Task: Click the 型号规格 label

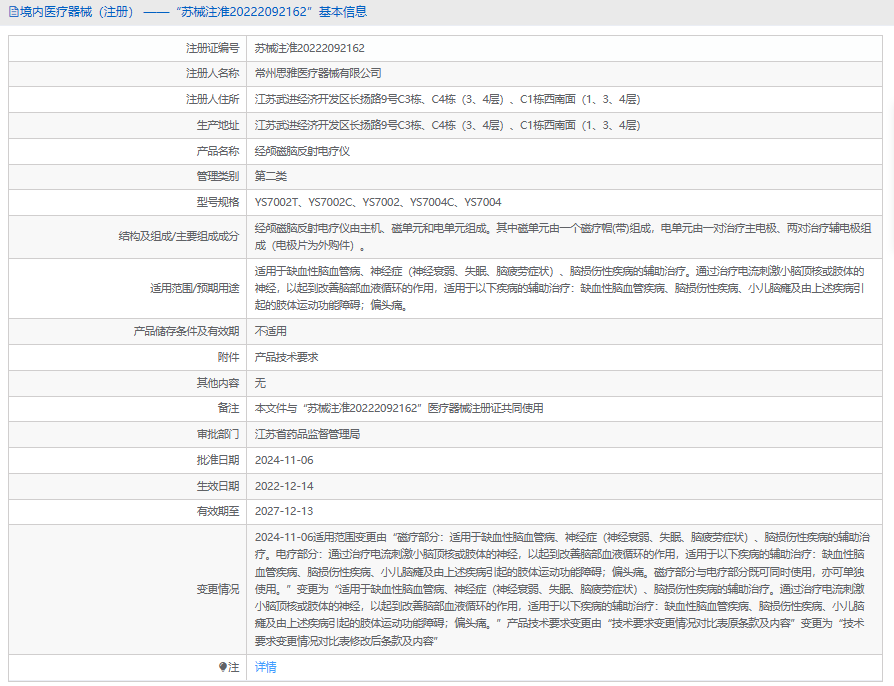Action: click(x=218, y=202)
